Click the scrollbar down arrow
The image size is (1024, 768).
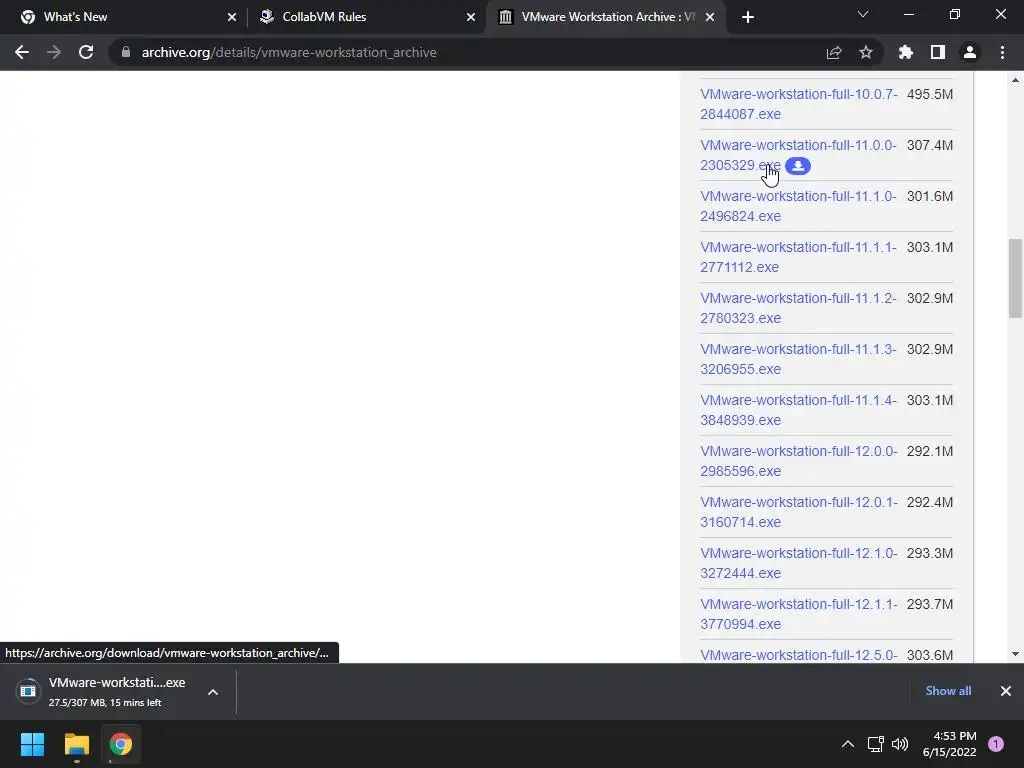click(x=1015, y=654)
